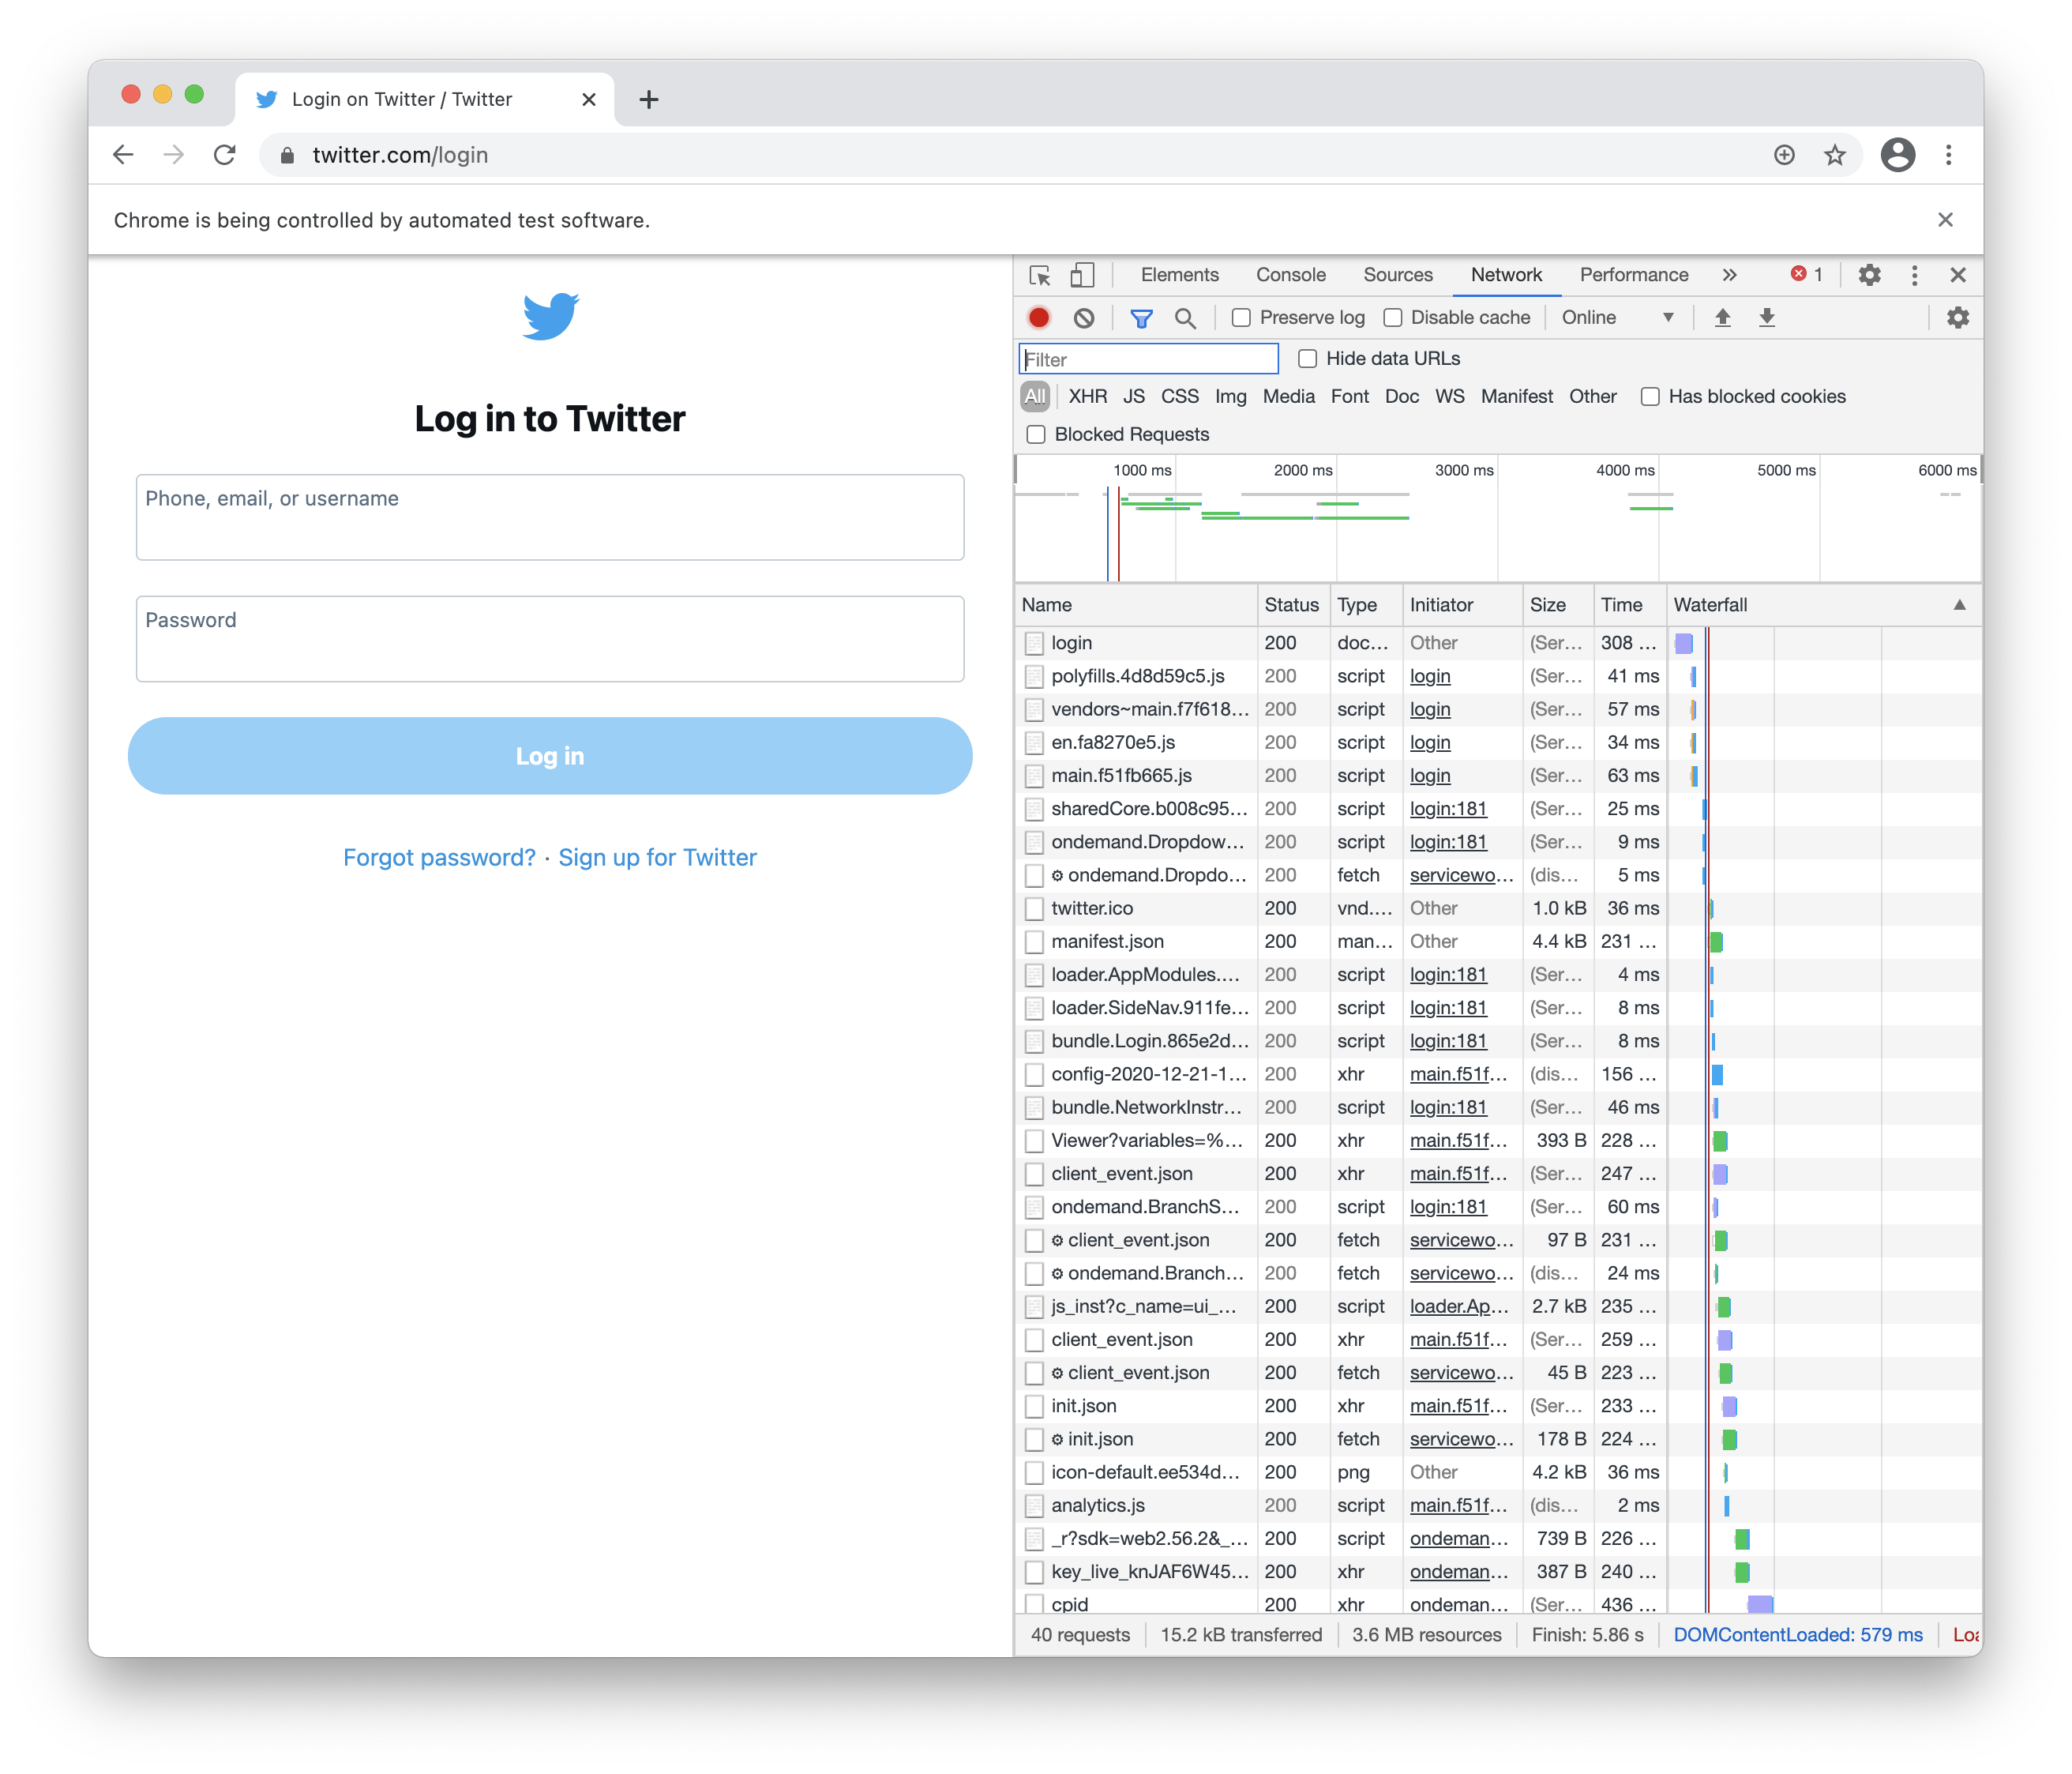The image size is (2072, 1774).
Task: Check Hide data URLs option
Action: [x=1307, y=359]
